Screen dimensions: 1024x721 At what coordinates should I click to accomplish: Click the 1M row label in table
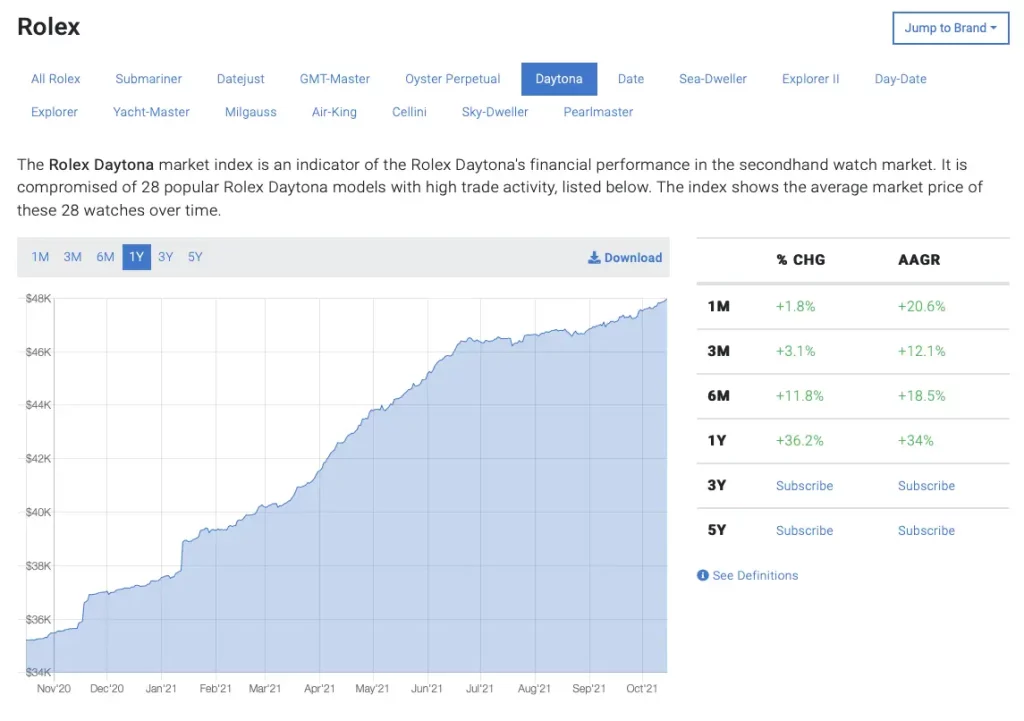pyautogui.click(x=718, y=306)
